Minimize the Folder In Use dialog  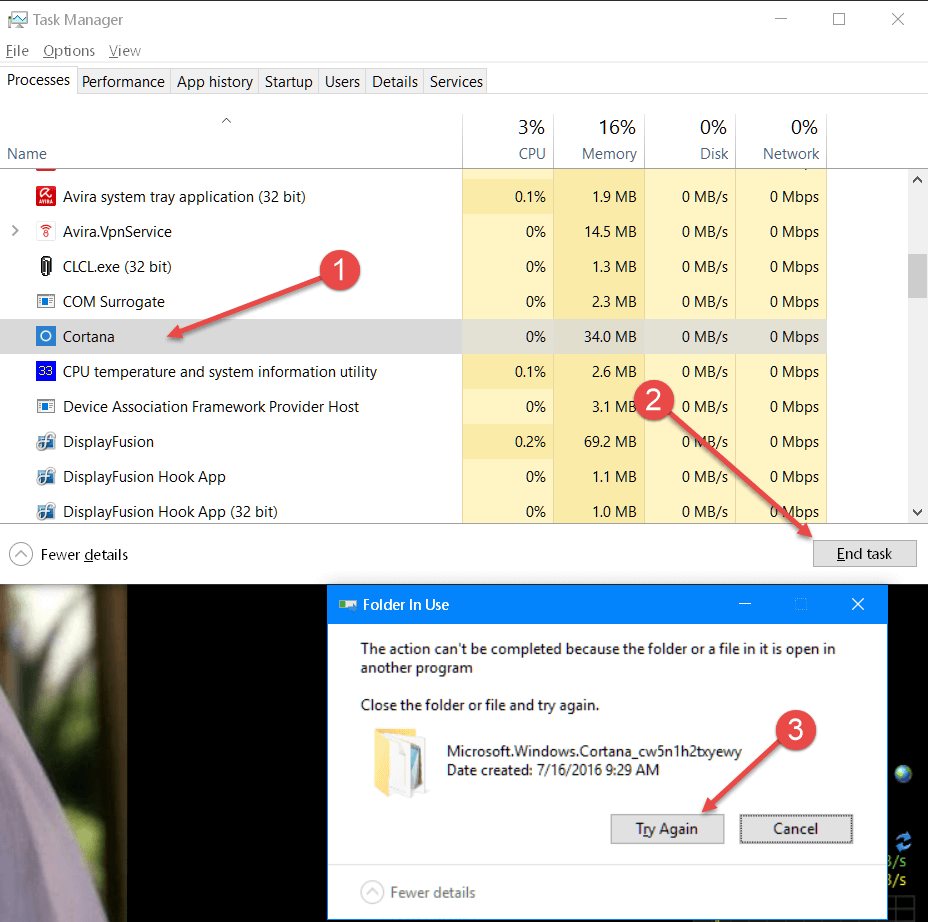(745, 604)
